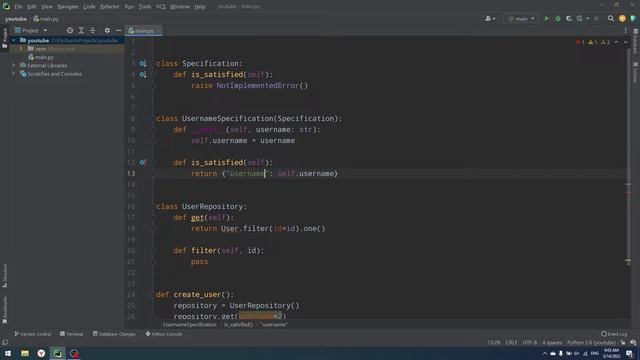Start debugging with the green bug icon
640x360 pixels.
pos(558,18)
